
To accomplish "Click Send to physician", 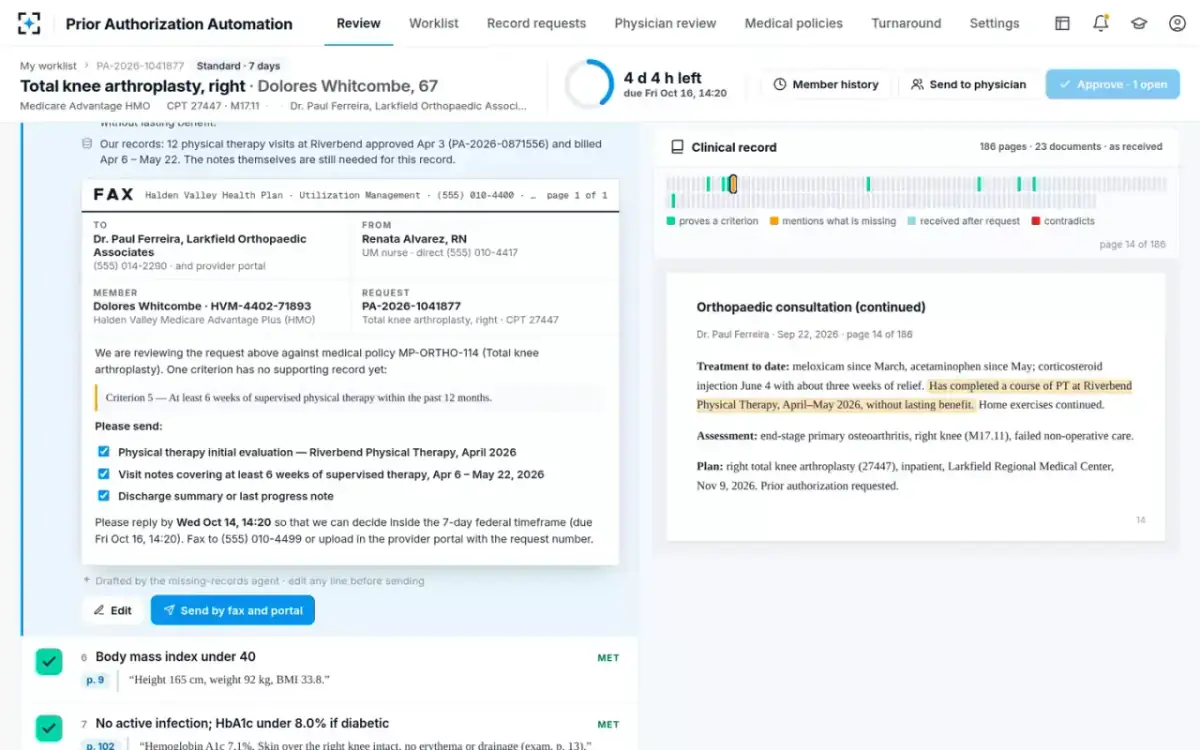I will 968,84.
